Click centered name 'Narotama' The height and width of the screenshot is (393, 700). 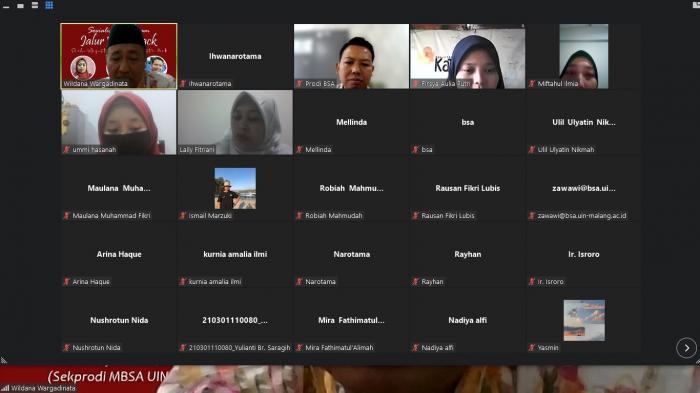click(x=351, y=255)
